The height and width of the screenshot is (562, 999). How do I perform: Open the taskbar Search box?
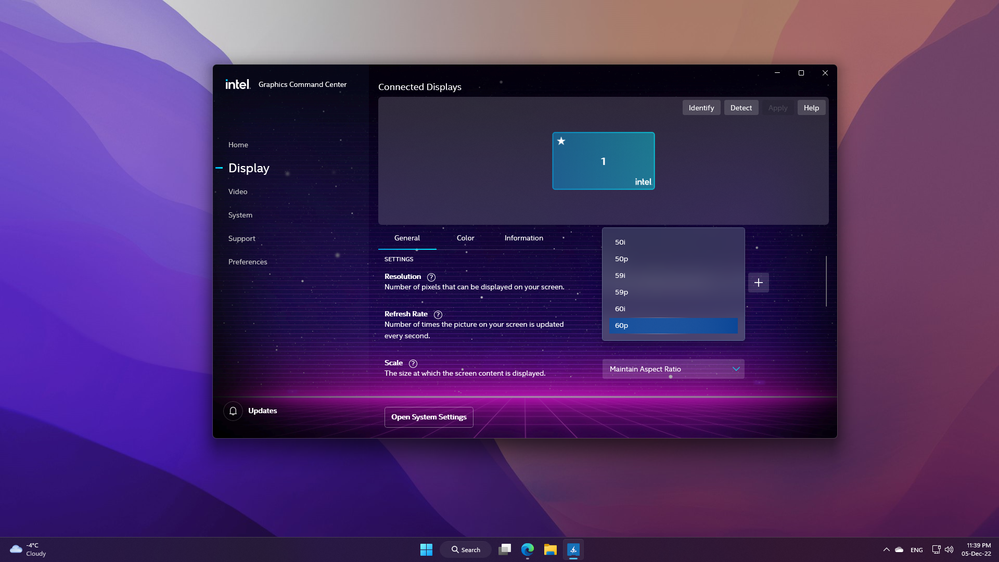[x=466, y=549]
